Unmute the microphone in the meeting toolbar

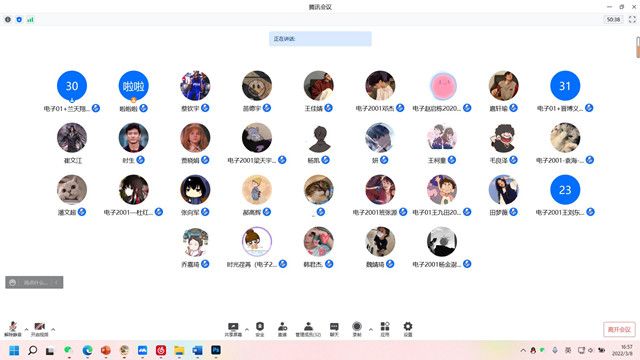click(x=13, y=329)
